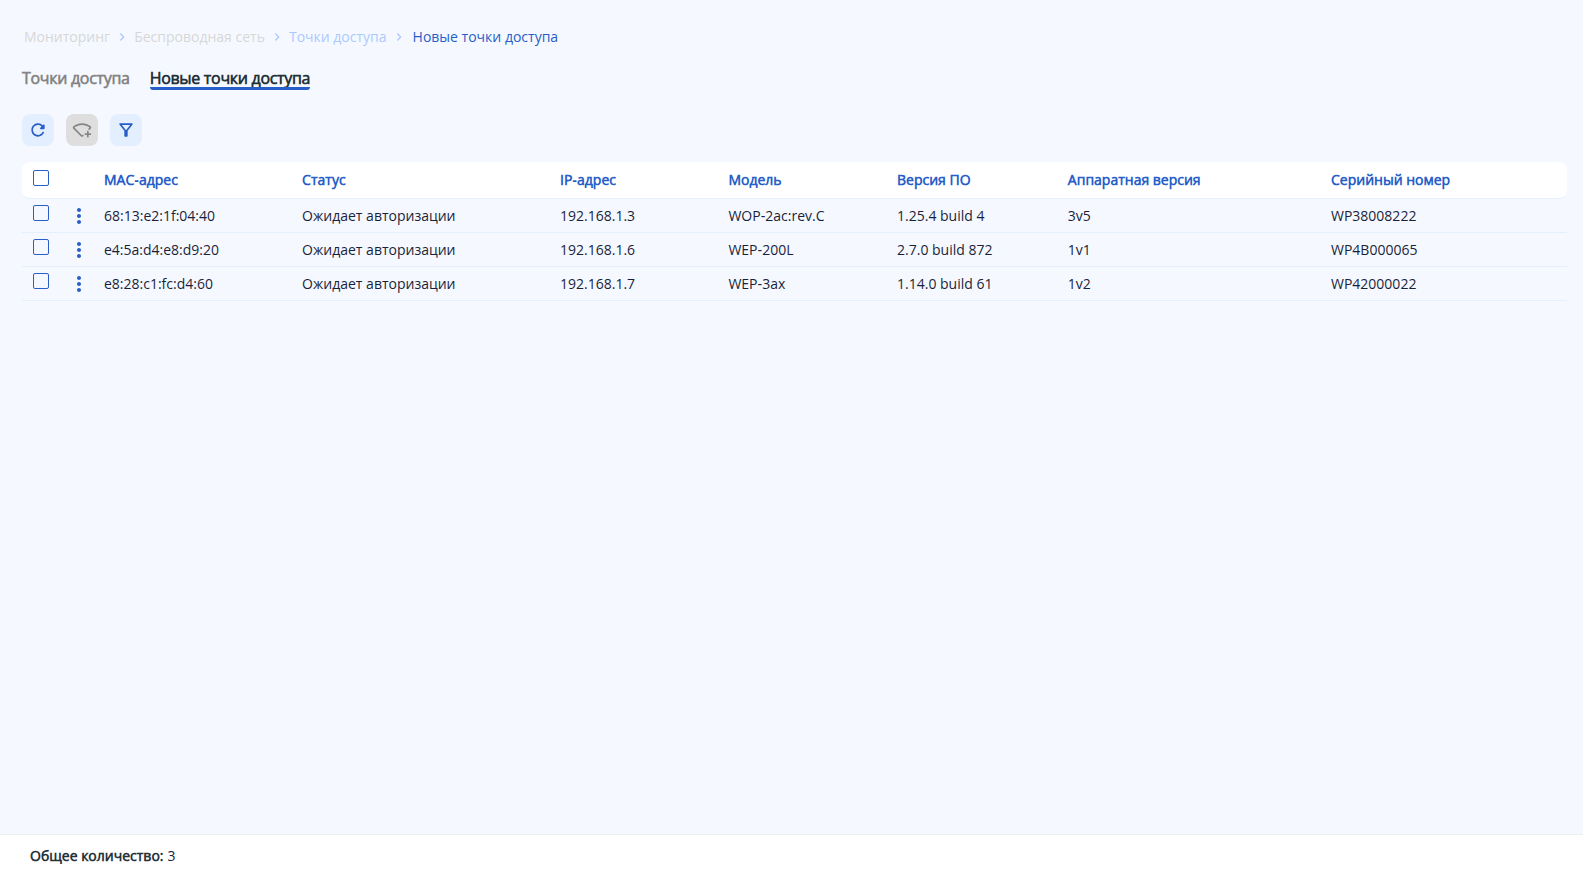Open "Беспроводная сеть" breadcrumb link

click(199, 37)
